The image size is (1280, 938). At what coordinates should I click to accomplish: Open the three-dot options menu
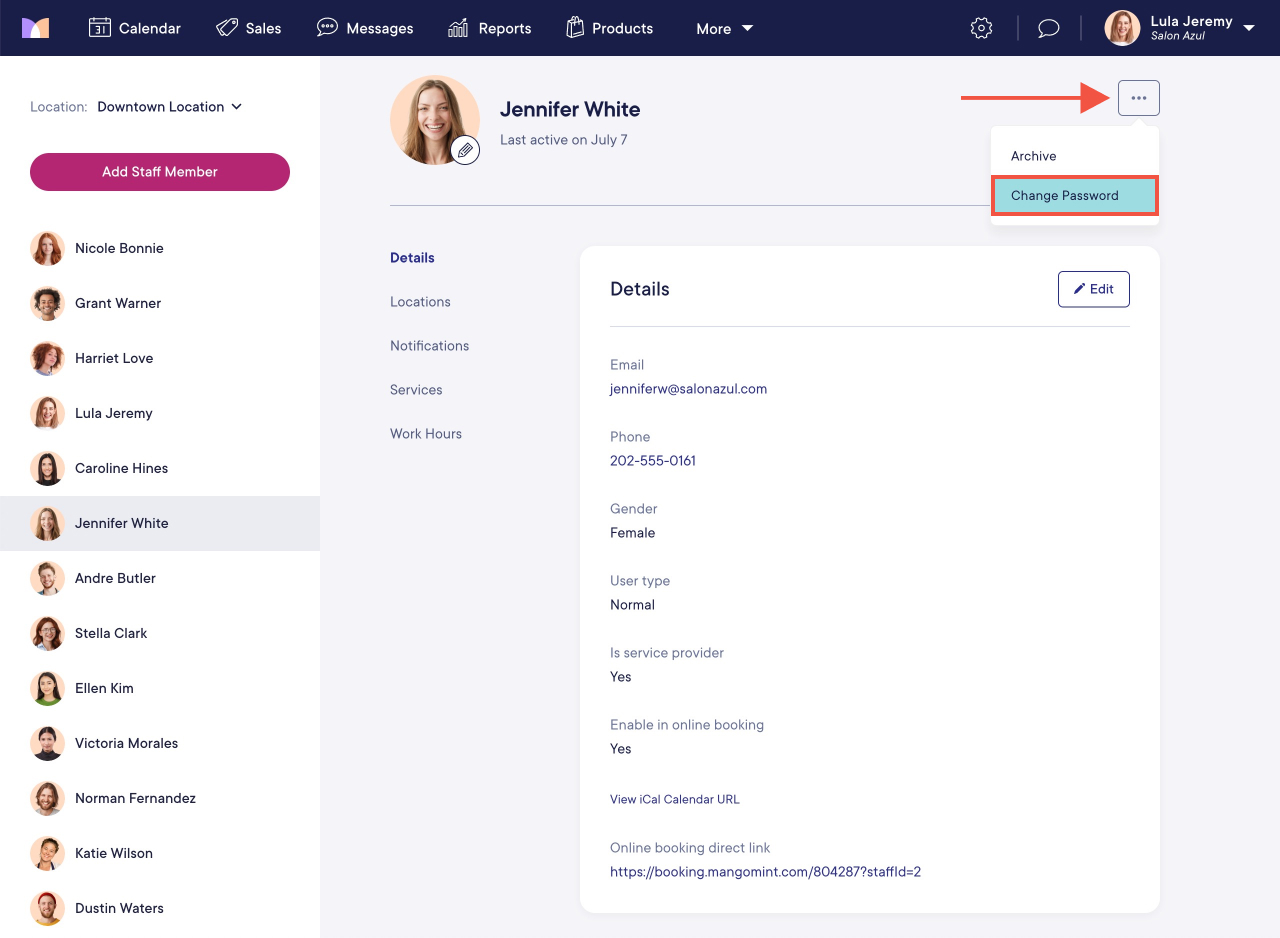click(1138, 97)
